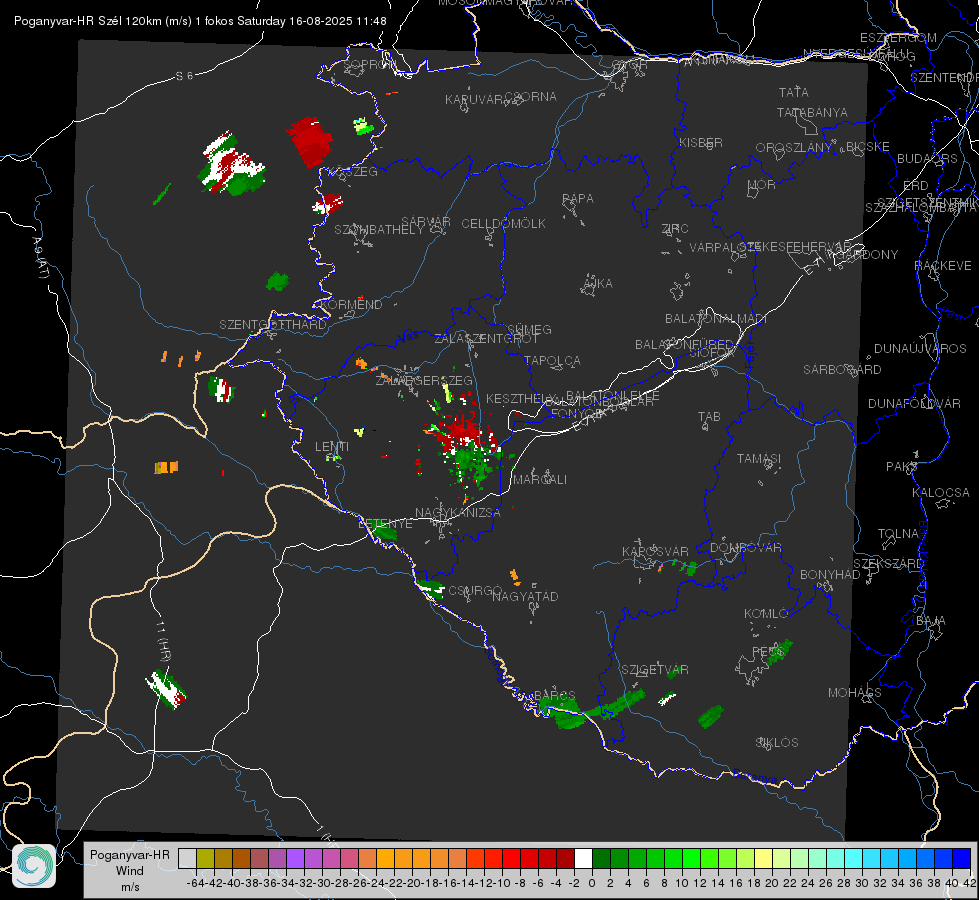
Task: Click the SZENTGOTTHÁRD city label
Action: (273, 325)
